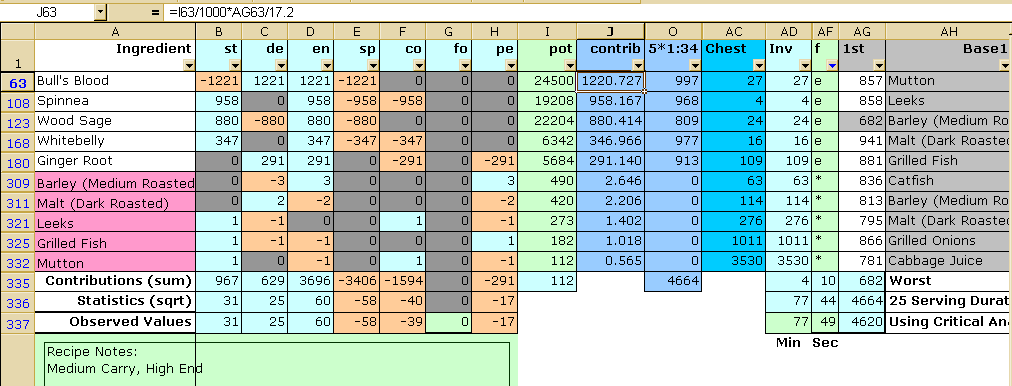Image resolution: width=1012 pixels, height=386 pixels.
Task: Open the Ingredient column filter dropdown
Action: [188, 65]
